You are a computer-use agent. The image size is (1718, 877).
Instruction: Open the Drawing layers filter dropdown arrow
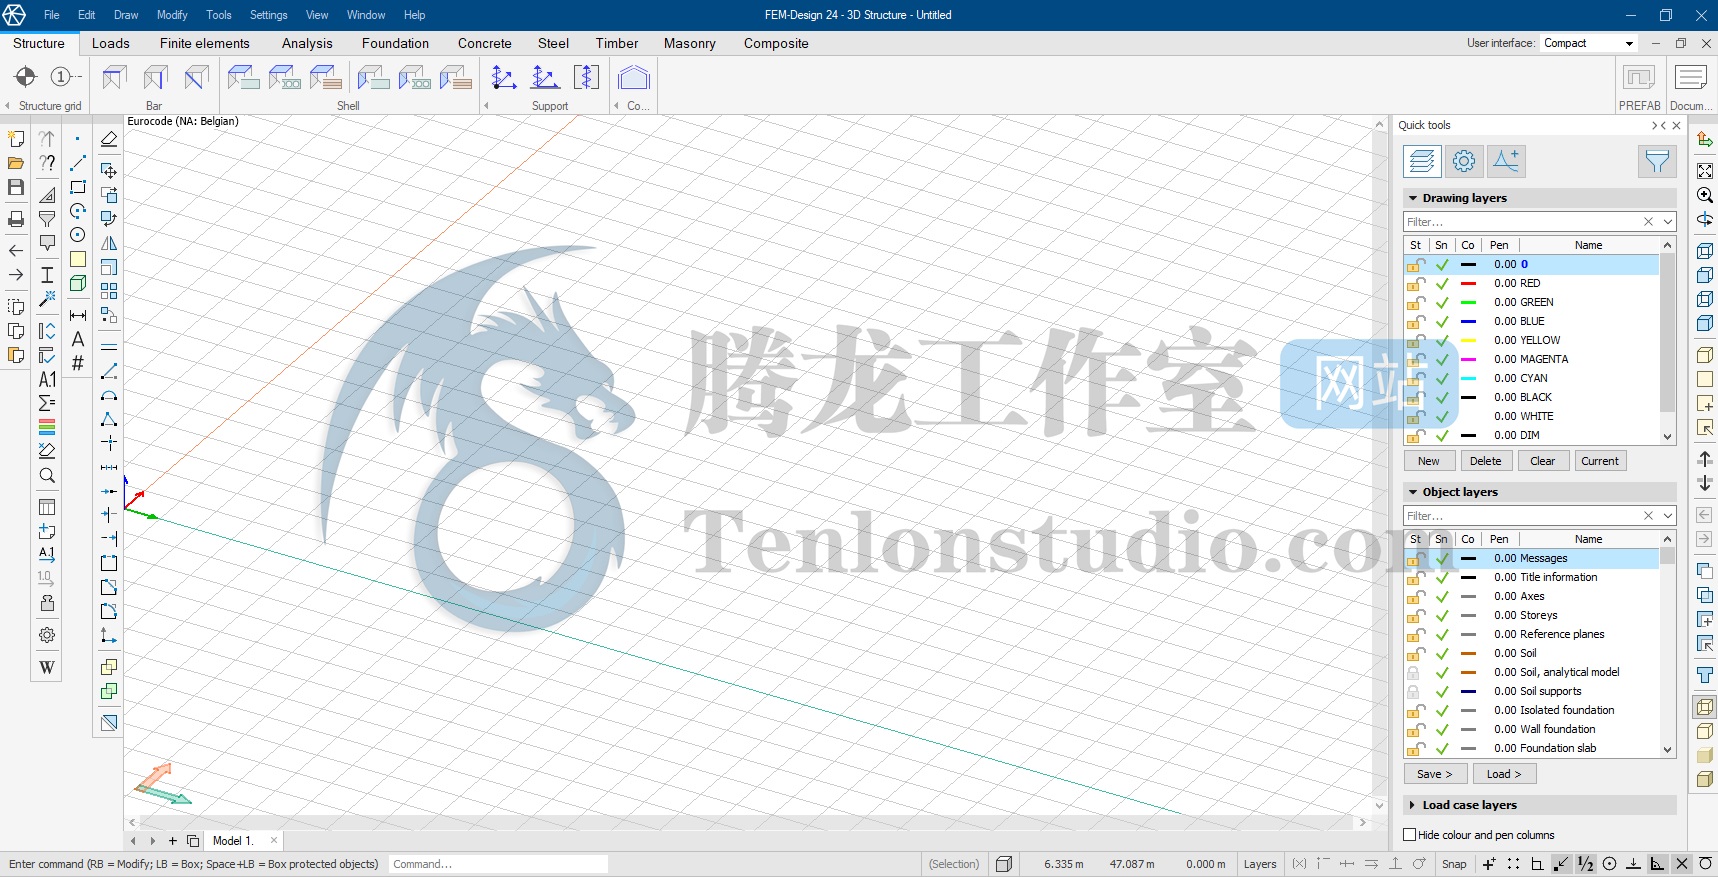(x=1667, y=222)
